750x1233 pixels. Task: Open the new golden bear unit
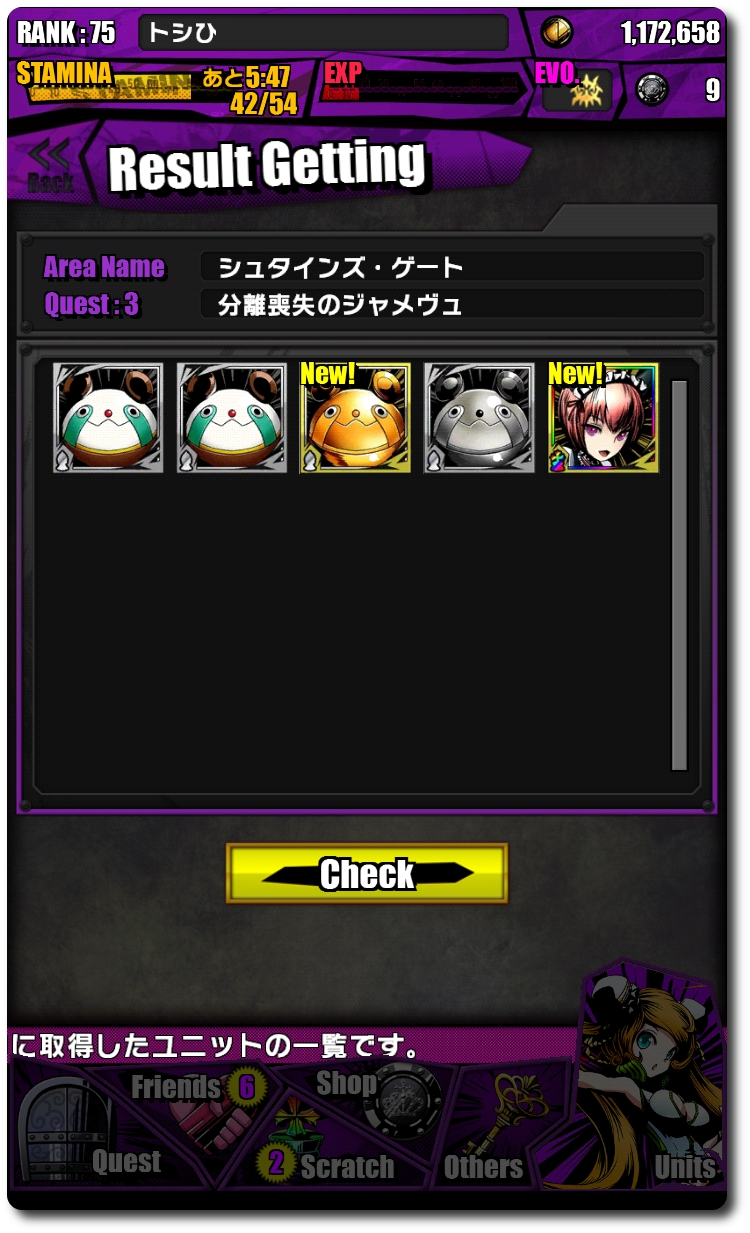[355, 418]
